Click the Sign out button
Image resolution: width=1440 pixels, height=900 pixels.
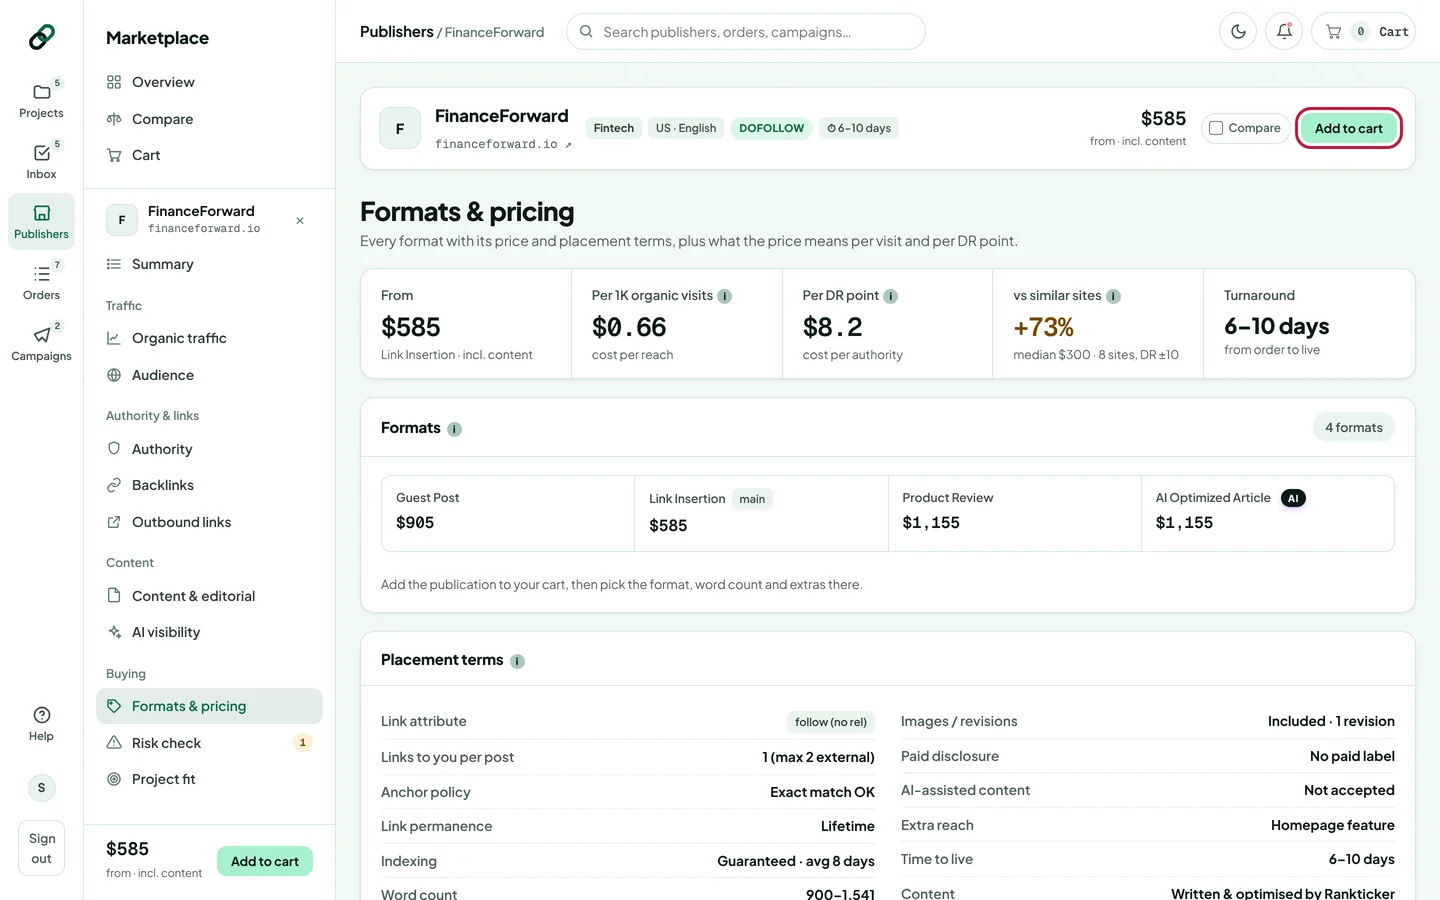tap(41, 849)
